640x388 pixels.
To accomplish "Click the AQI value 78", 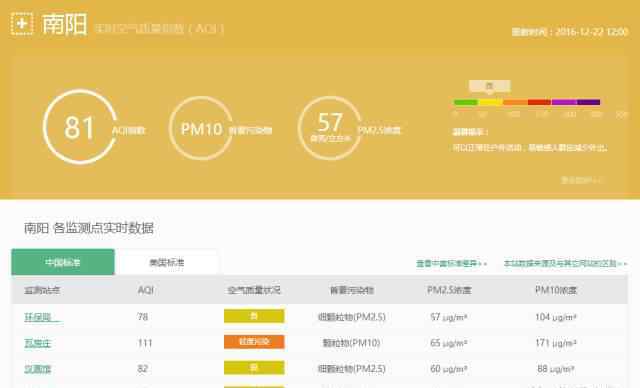I will click(x=142, y=317).
